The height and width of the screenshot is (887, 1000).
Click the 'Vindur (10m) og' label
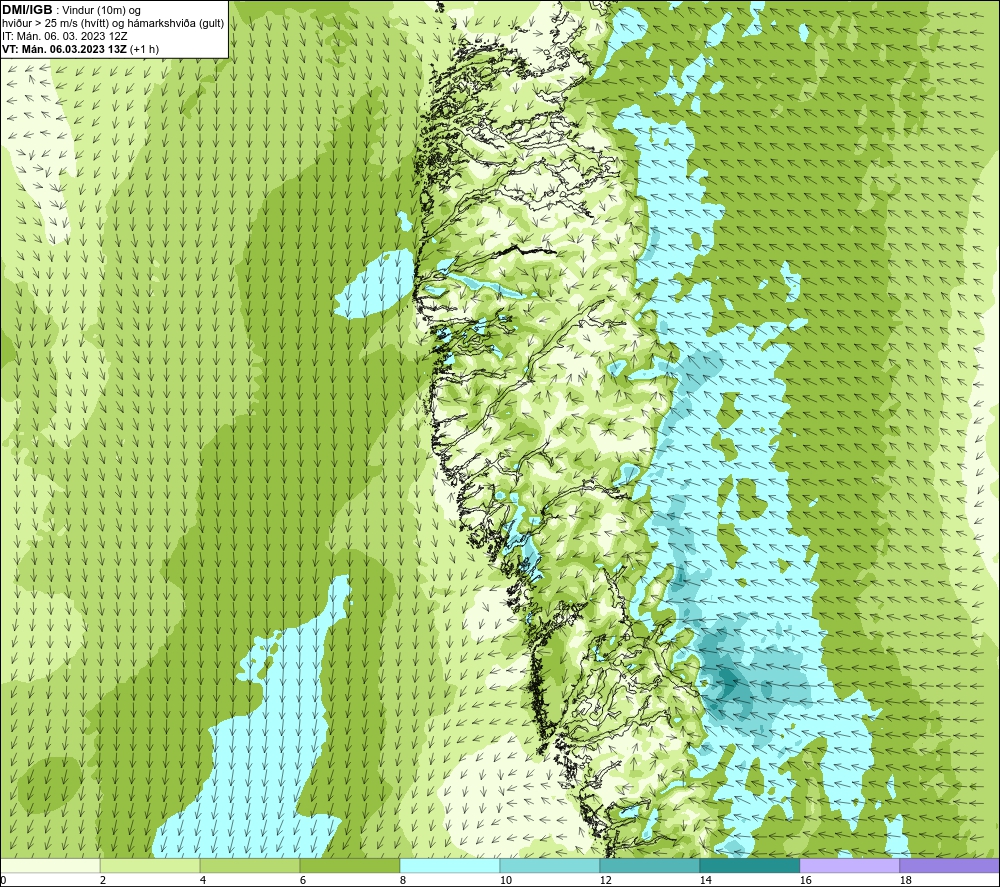click(x=101, y=11)
